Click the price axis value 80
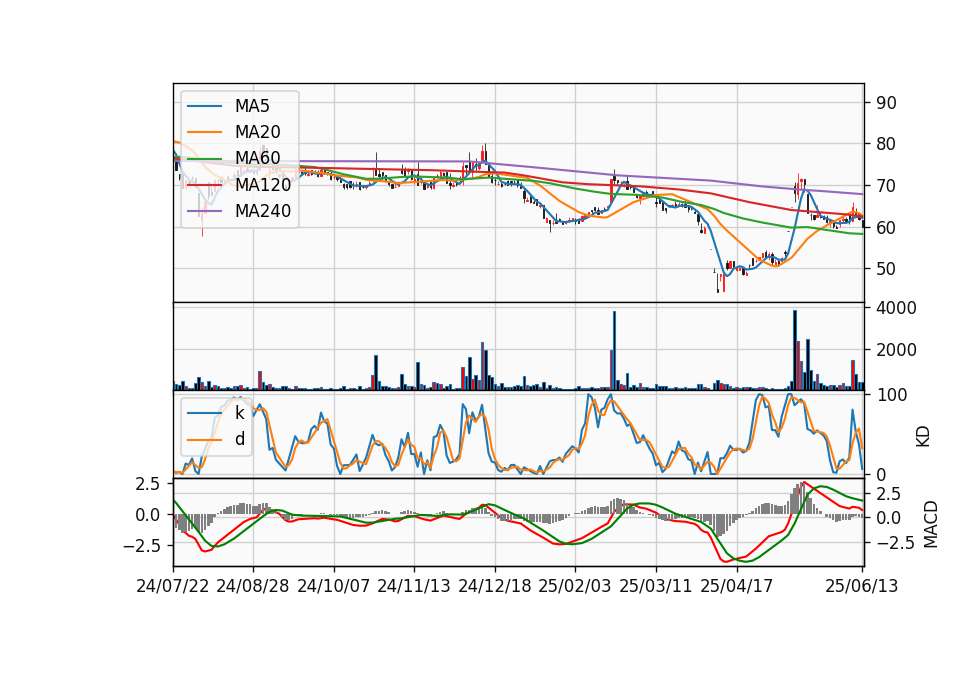 tap(886, 144)
